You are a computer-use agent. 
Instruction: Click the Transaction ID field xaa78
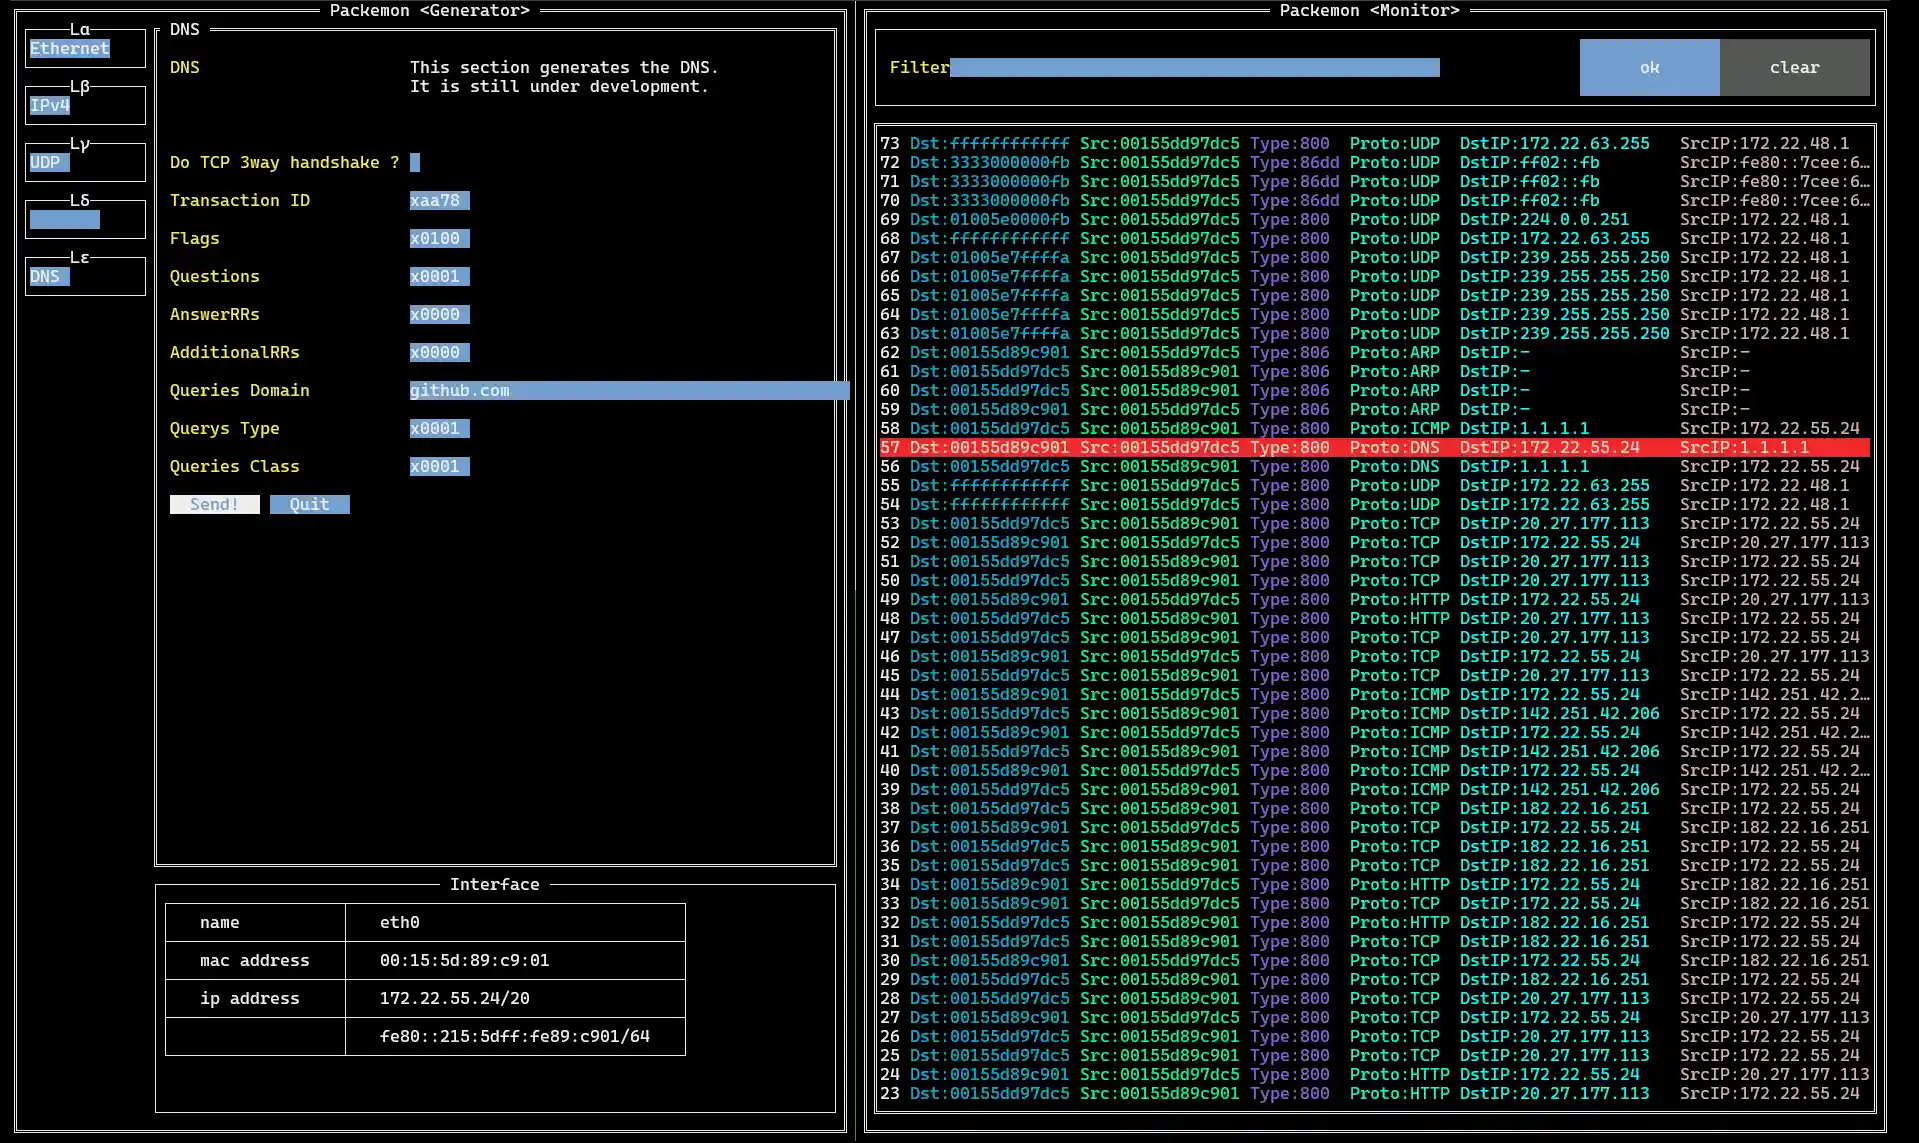click(439, 200)
